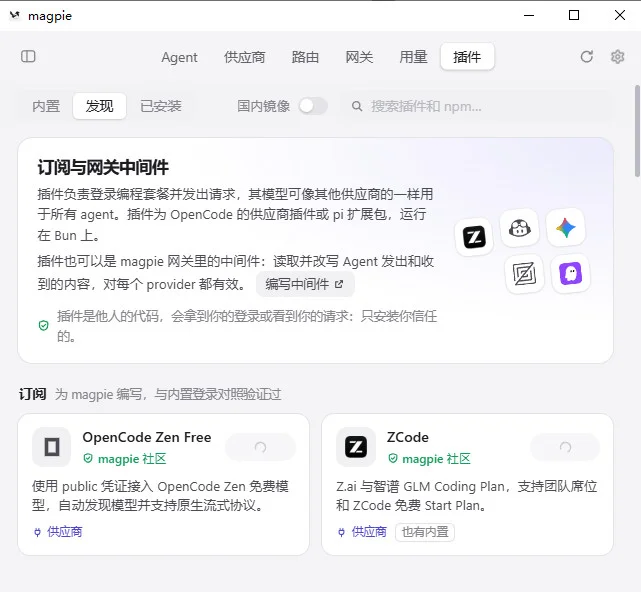641x592 pixels.
Task: Click the green shield warning icon
Action: (43, 325)
